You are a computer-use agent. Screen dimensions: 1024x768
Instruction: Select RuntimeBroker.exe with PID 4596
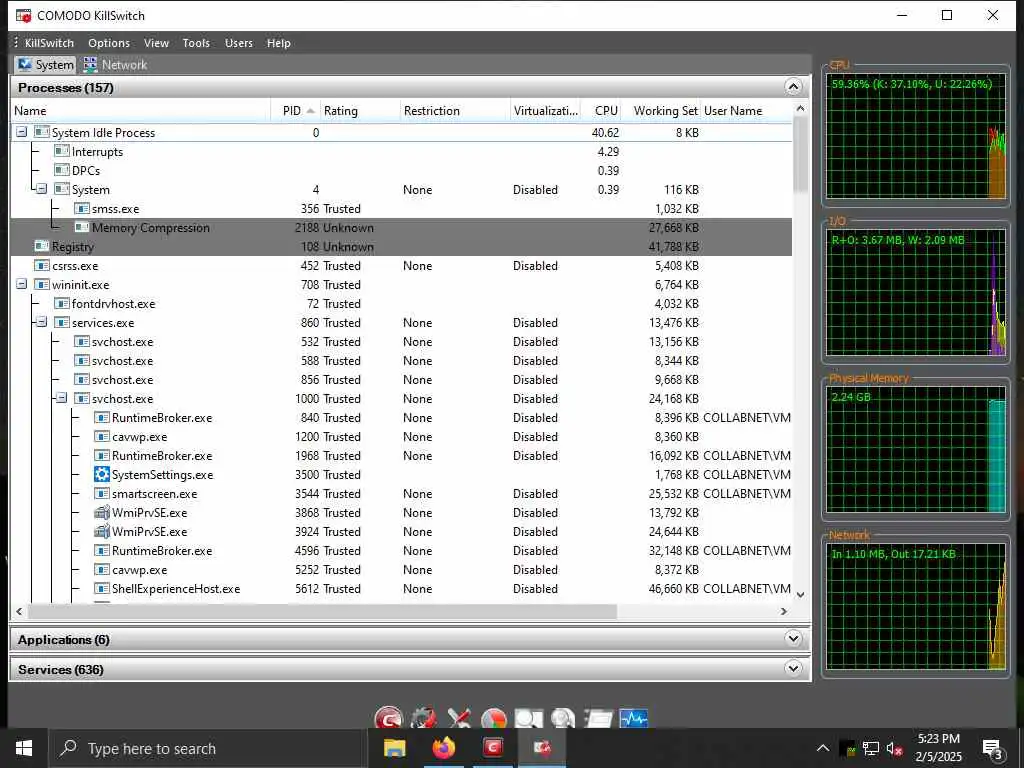401,551
